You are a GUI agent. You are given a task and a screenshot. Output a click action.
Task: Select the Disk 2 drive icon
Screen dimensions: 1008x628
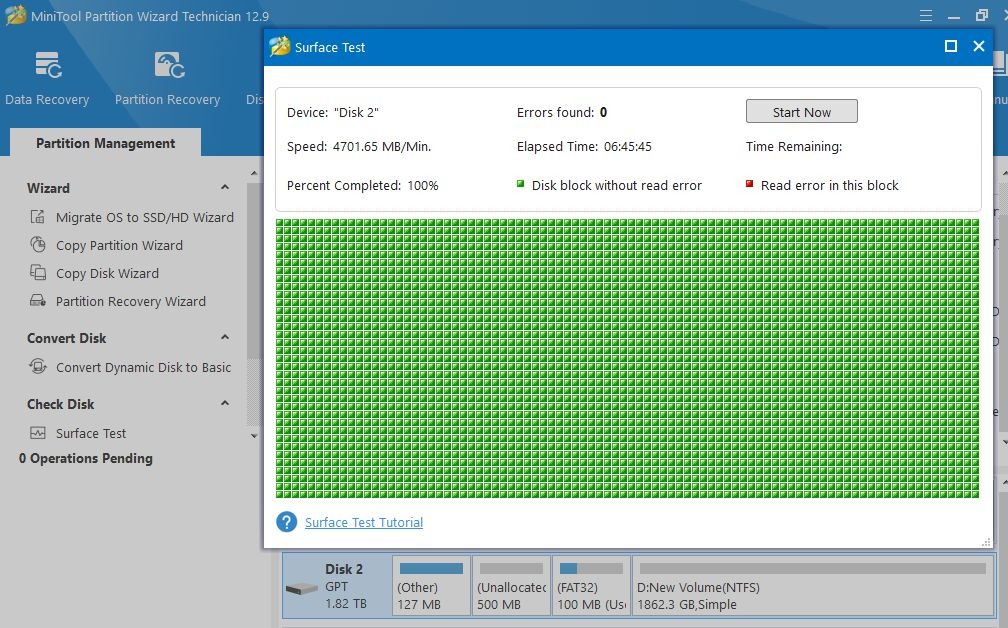pyautogui.click(x=301, y=588)
